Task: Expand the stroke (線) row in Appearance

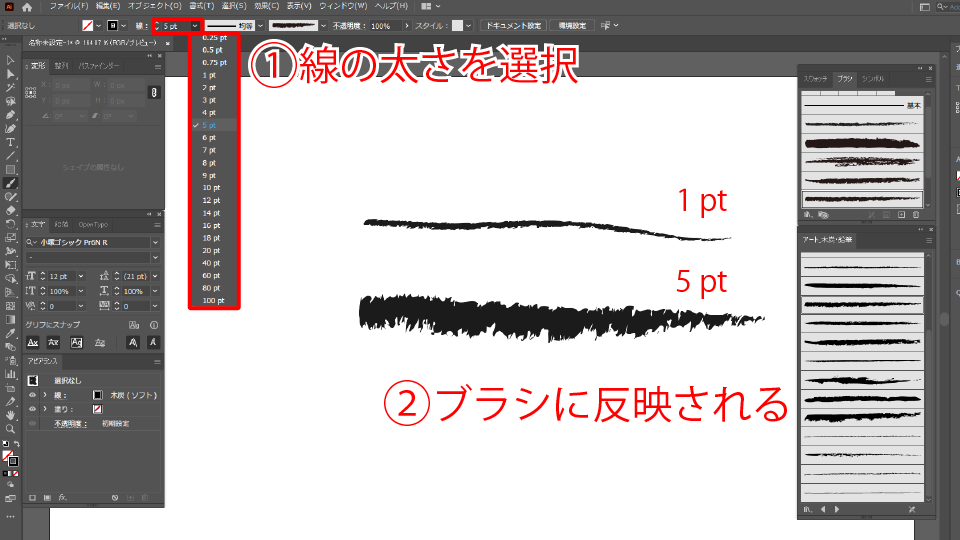Action: (45, 396)
